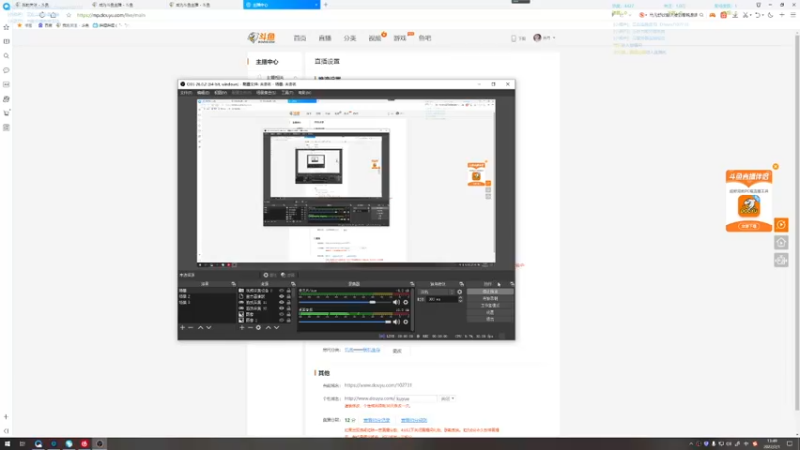
Task: Select 场景 2 in Scenes list
Action: click(185, 296)
